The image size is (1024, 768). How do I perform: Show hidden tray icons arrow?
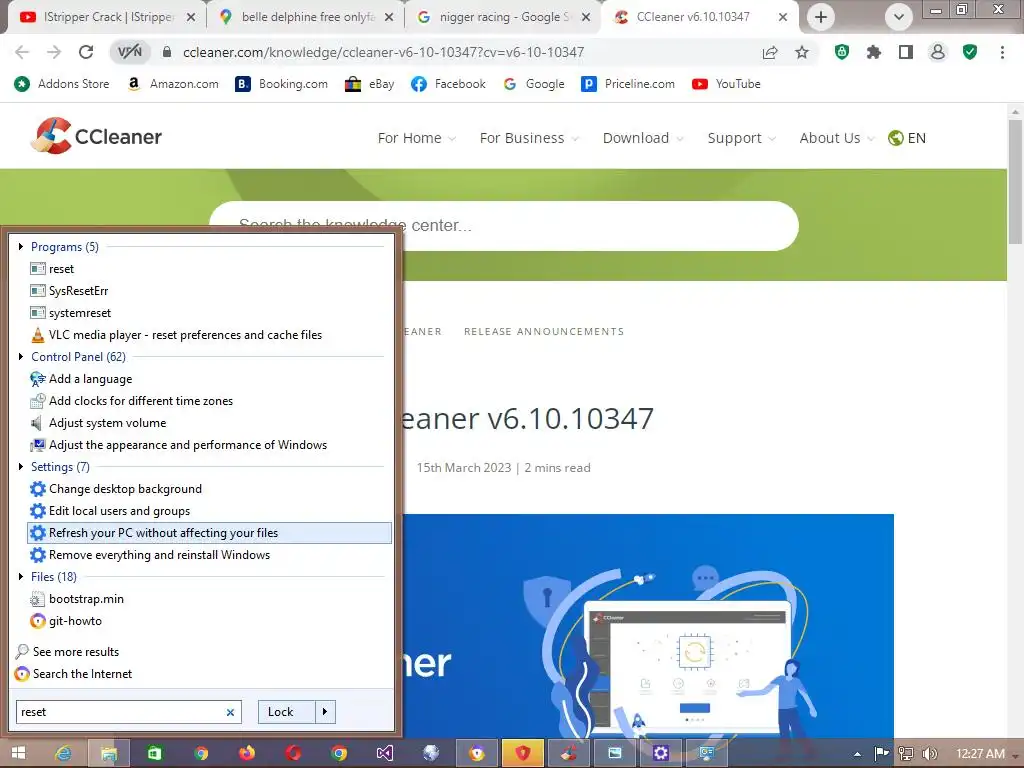click(x=857, y=754)
